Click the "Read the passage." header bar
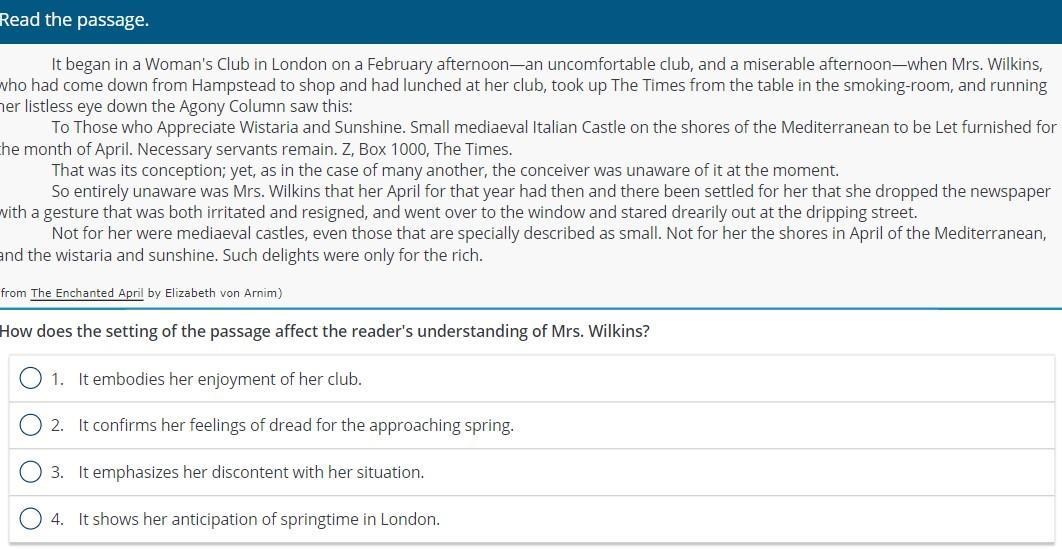The image size is (1062, 549). 531,21
